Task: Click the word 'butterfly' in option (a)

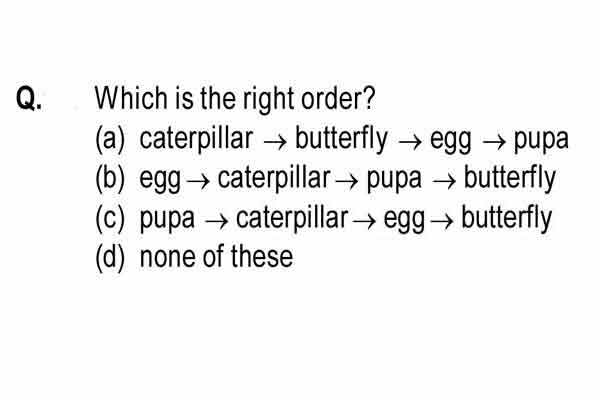Action: coord(341,139)
